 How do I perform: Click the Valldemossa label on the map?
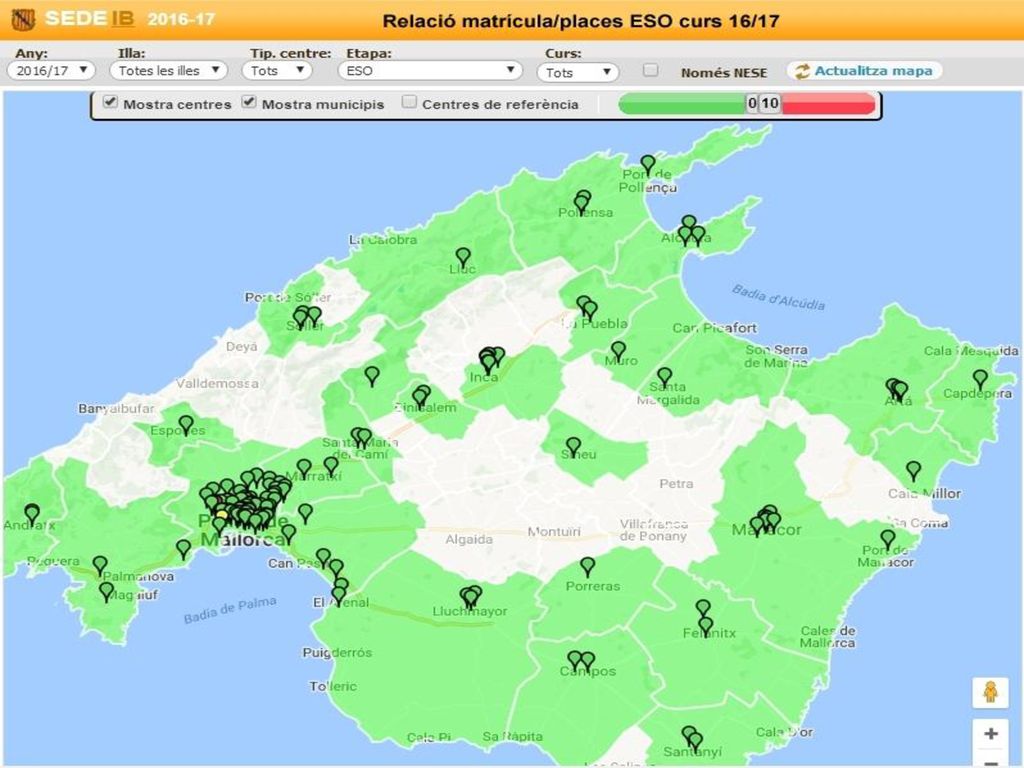[217, 383]
